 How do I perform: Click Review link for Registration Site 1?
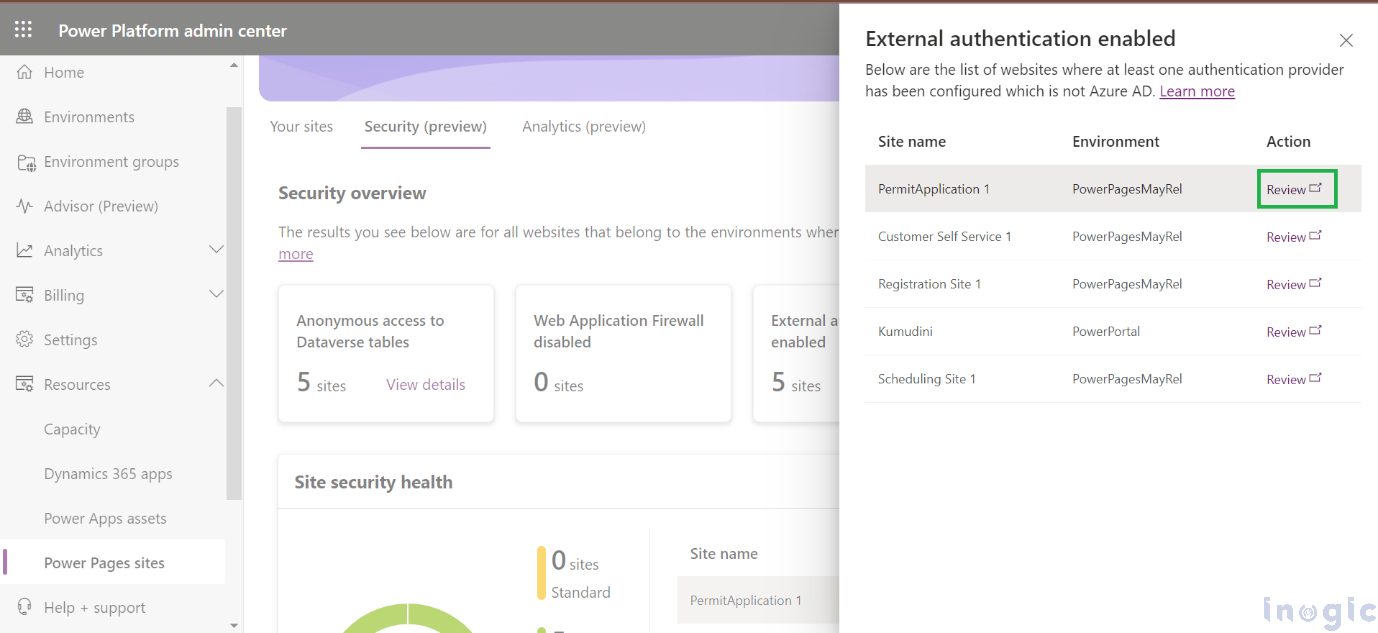click(x=1286, y=284)
